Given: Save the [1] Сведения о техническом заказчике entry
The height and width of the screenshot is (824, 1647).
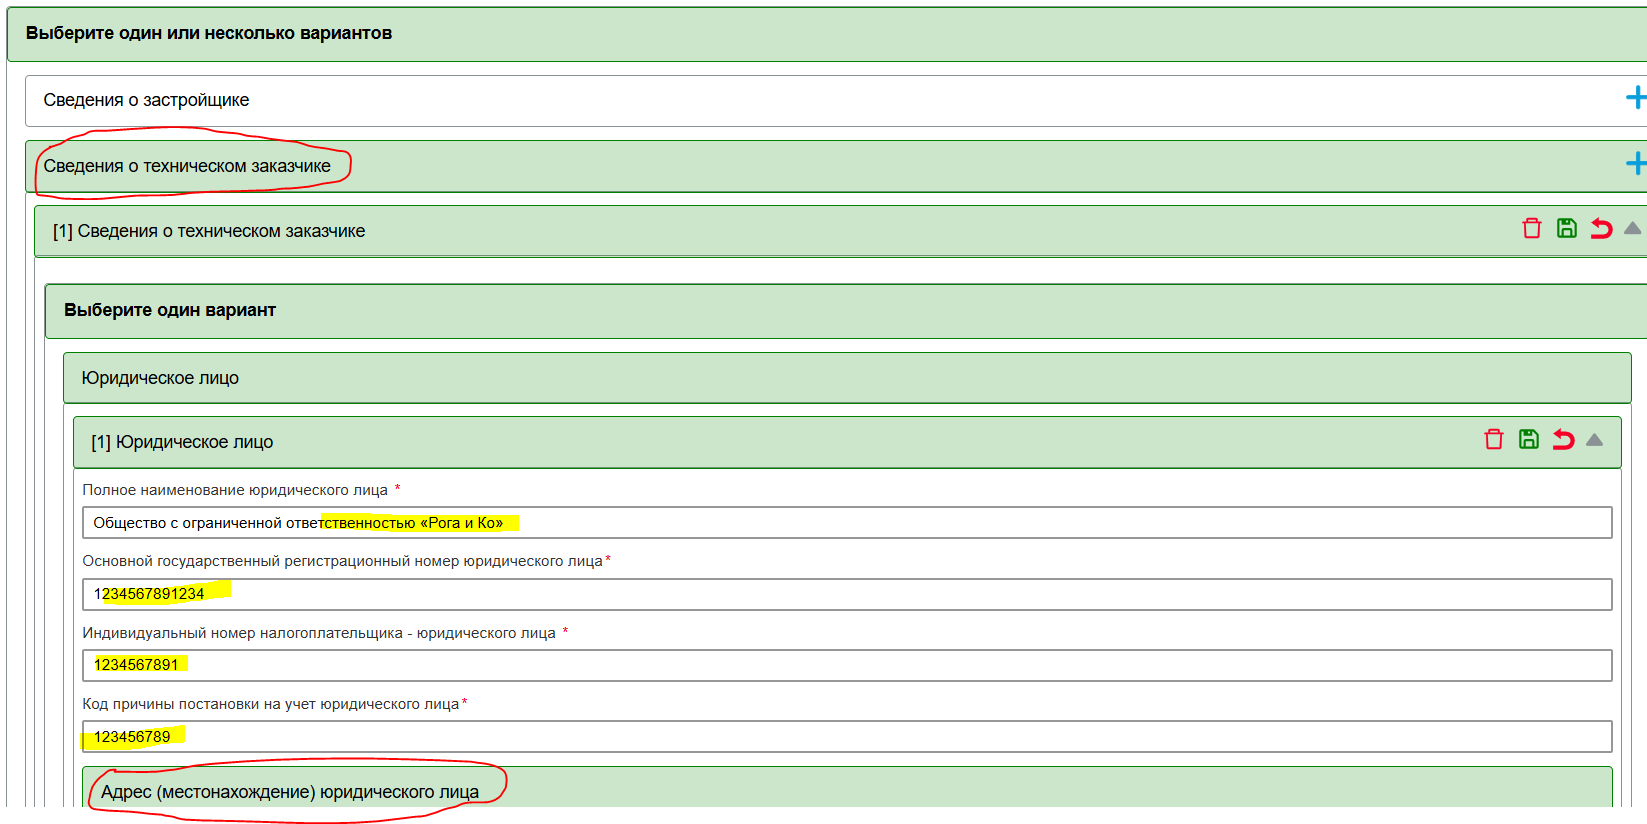Looking at the screenshot, I should pos(1566,229).
